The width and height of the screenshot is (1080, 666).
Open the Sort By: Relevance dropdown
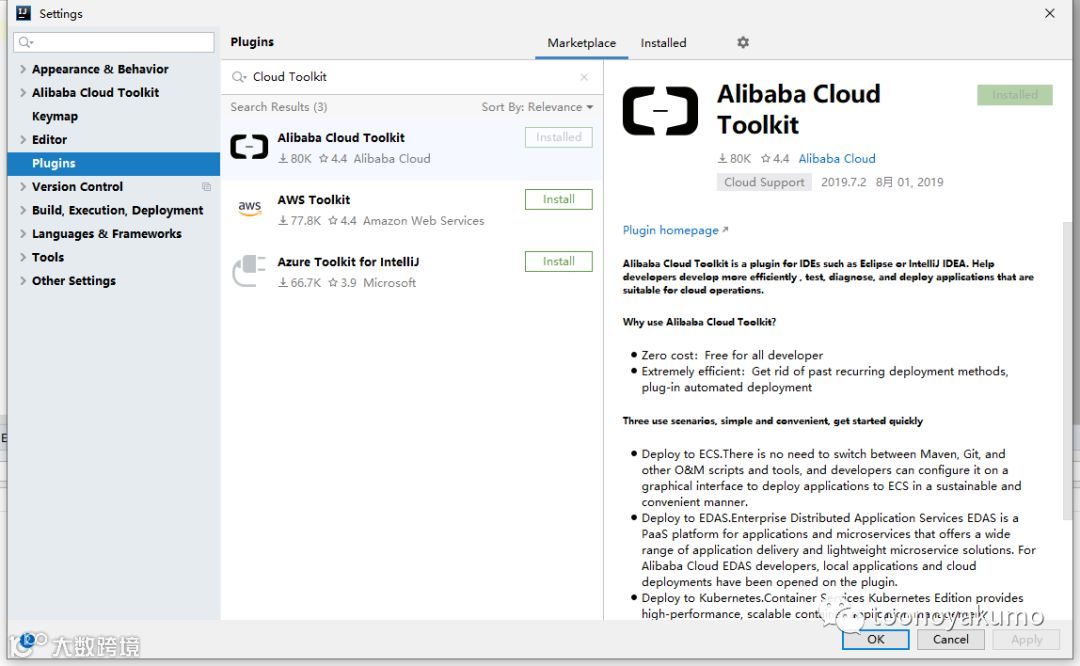pos(537,107)
